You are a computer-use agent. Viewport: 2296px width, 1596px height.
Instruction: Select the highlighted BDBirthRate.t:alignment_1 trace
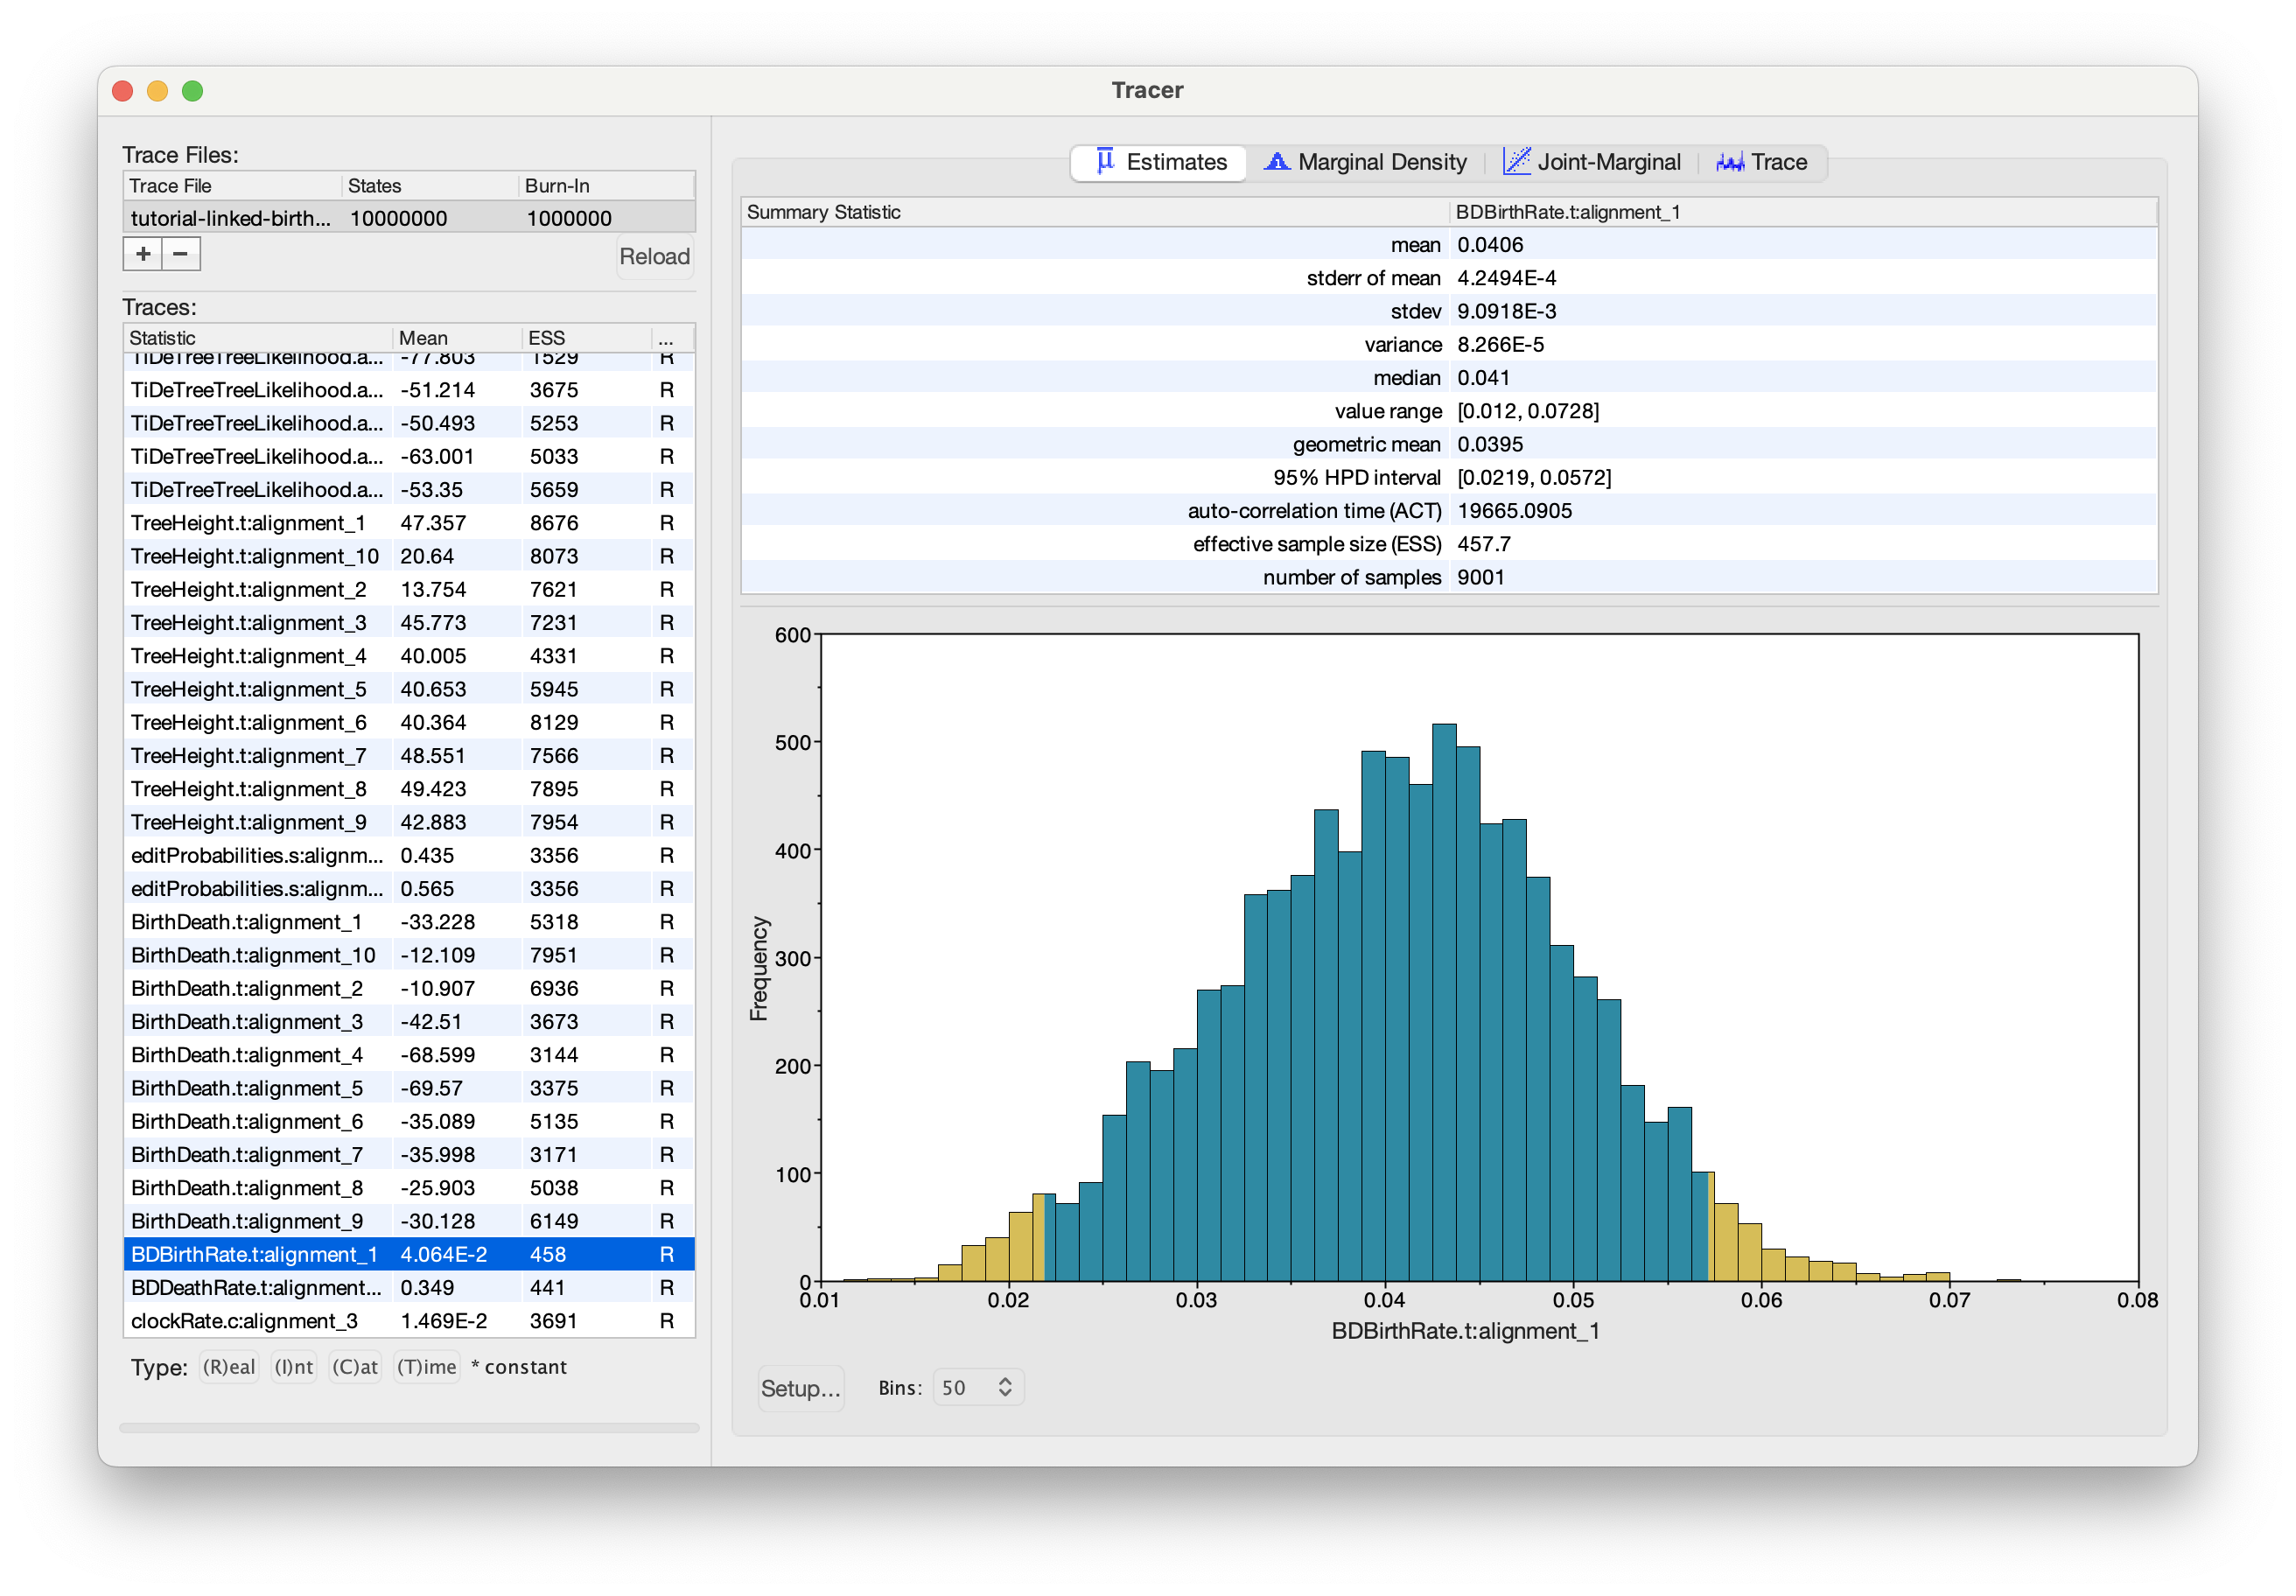[x=409, y=1254]
